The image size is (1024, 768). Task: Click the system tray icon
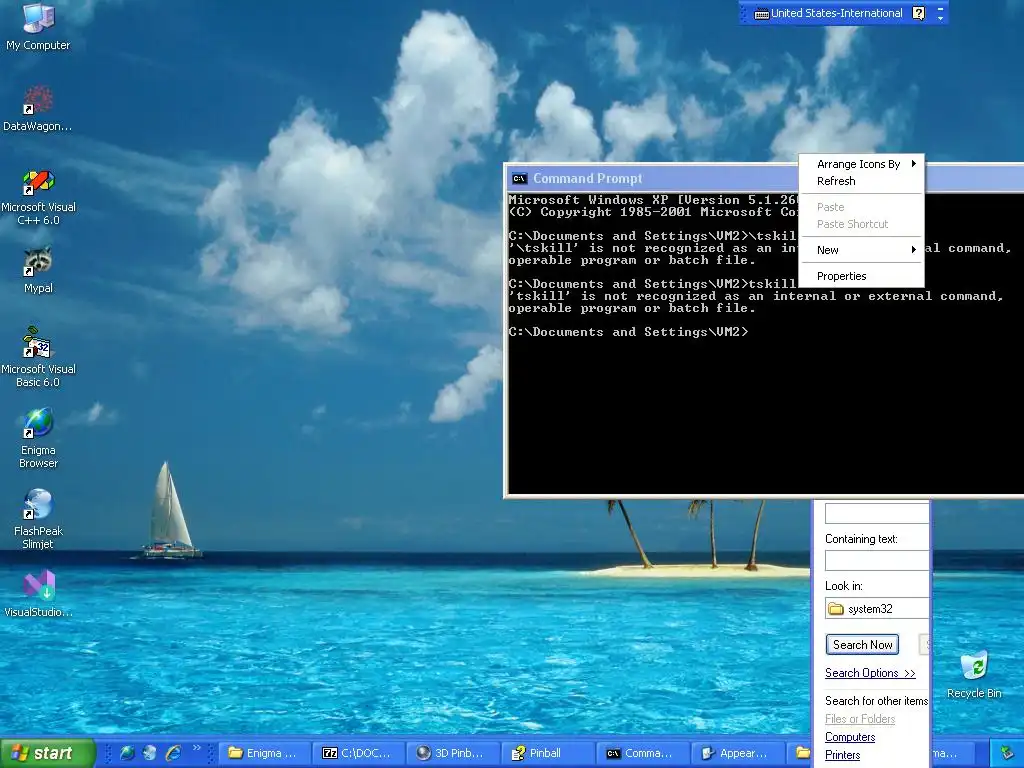1008,753
